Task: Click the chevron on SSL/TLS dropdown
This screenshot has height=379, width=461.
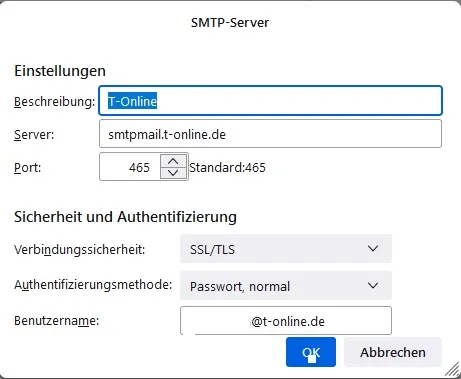Action: coord(373,249)
